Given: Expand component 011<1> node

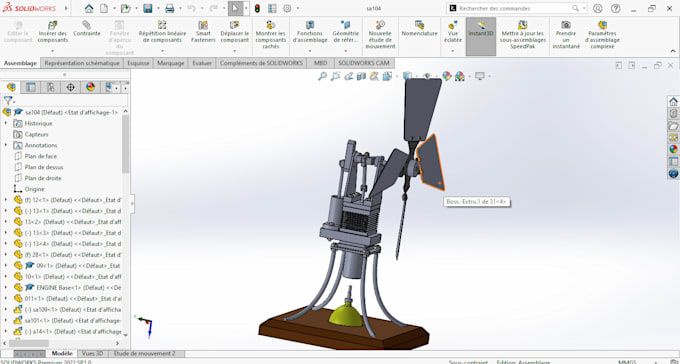Looking at the screenshot, I should click(x=6, y=298).
